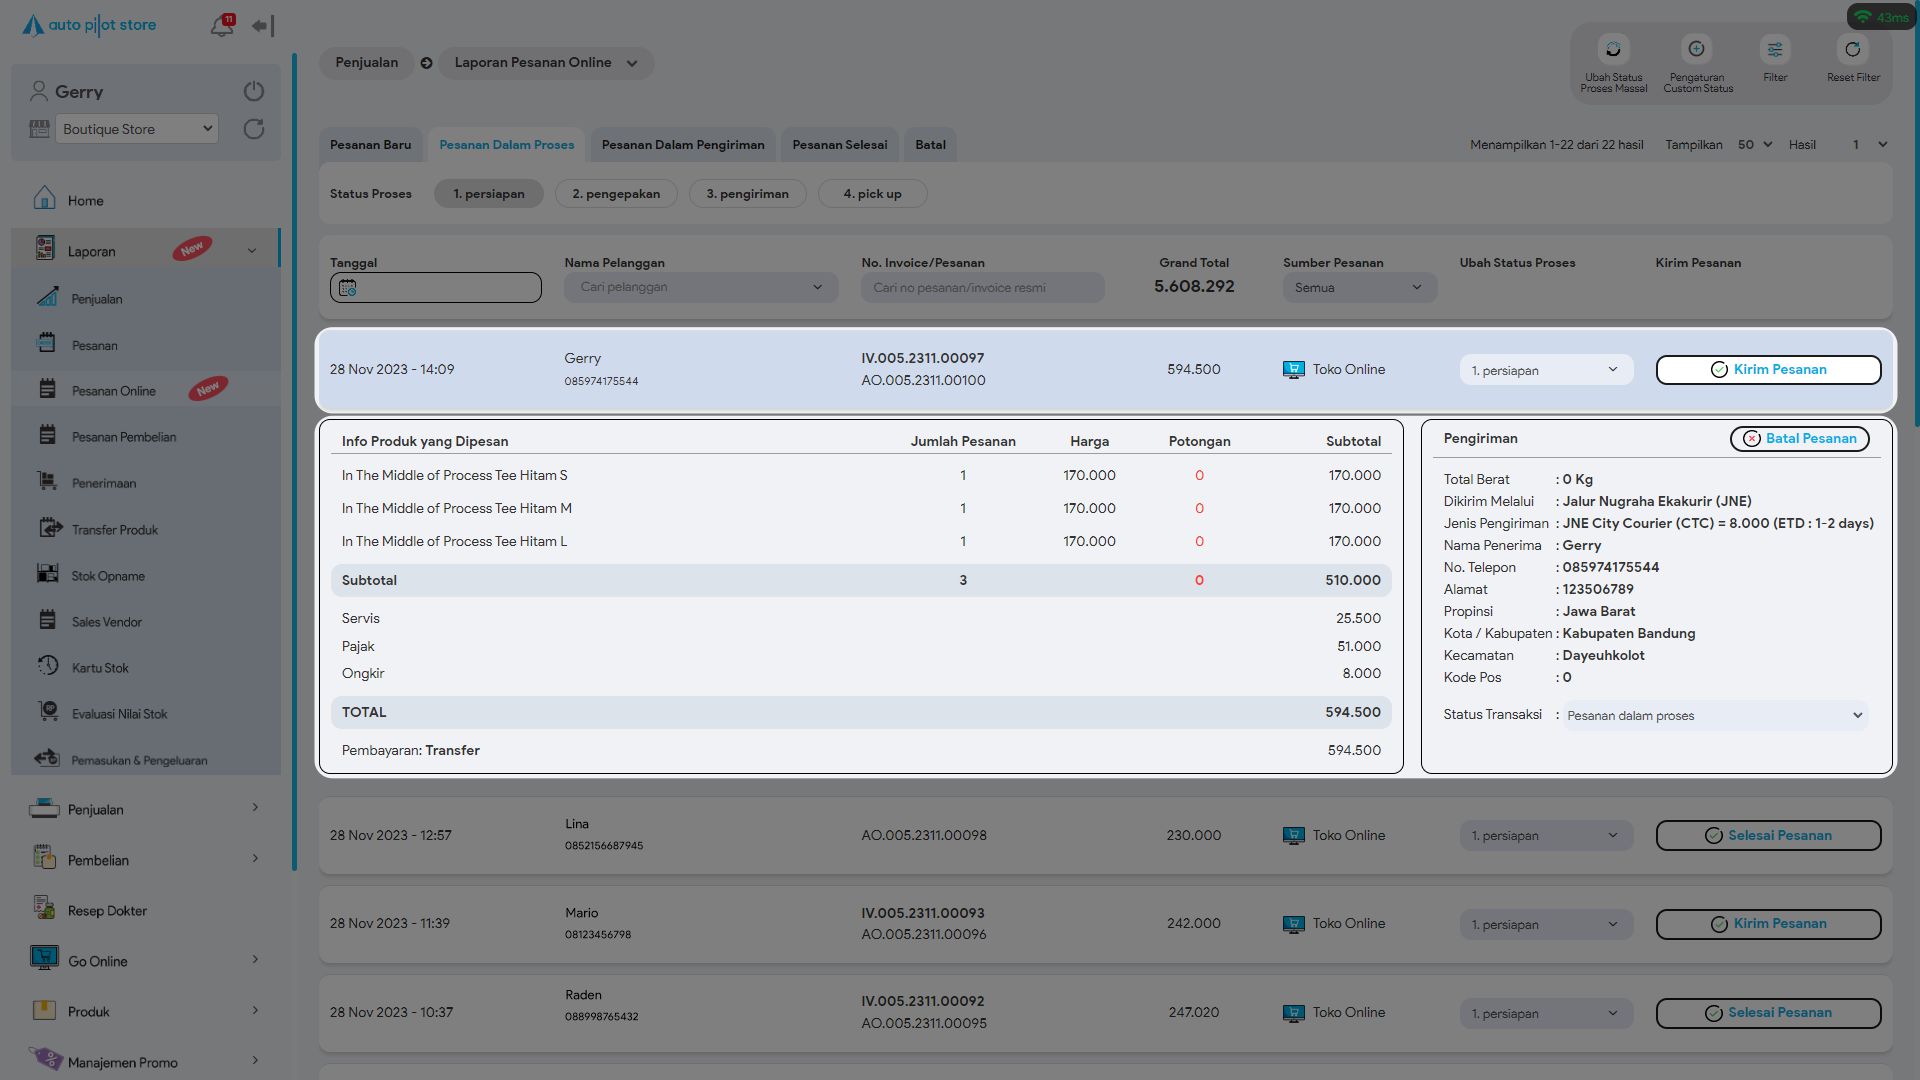Switch to Pesanan Baru tab
Screen dimensions: 1920x1080
click(x=370, y=145)
